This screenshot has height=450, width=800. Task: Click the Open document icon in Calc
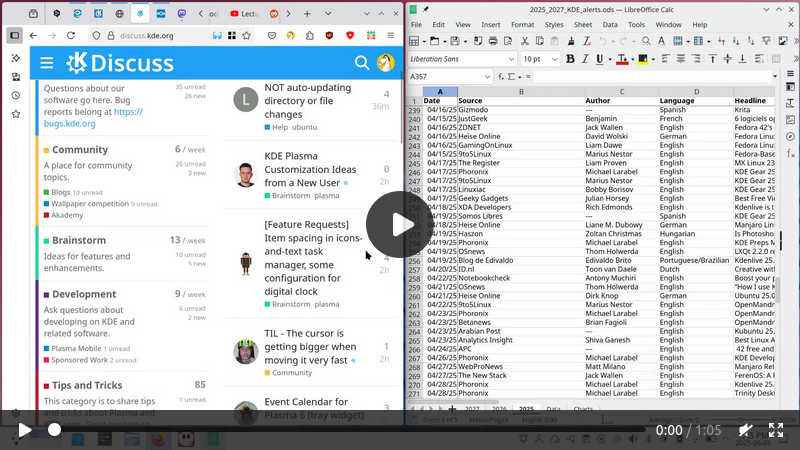pos(434,41)
